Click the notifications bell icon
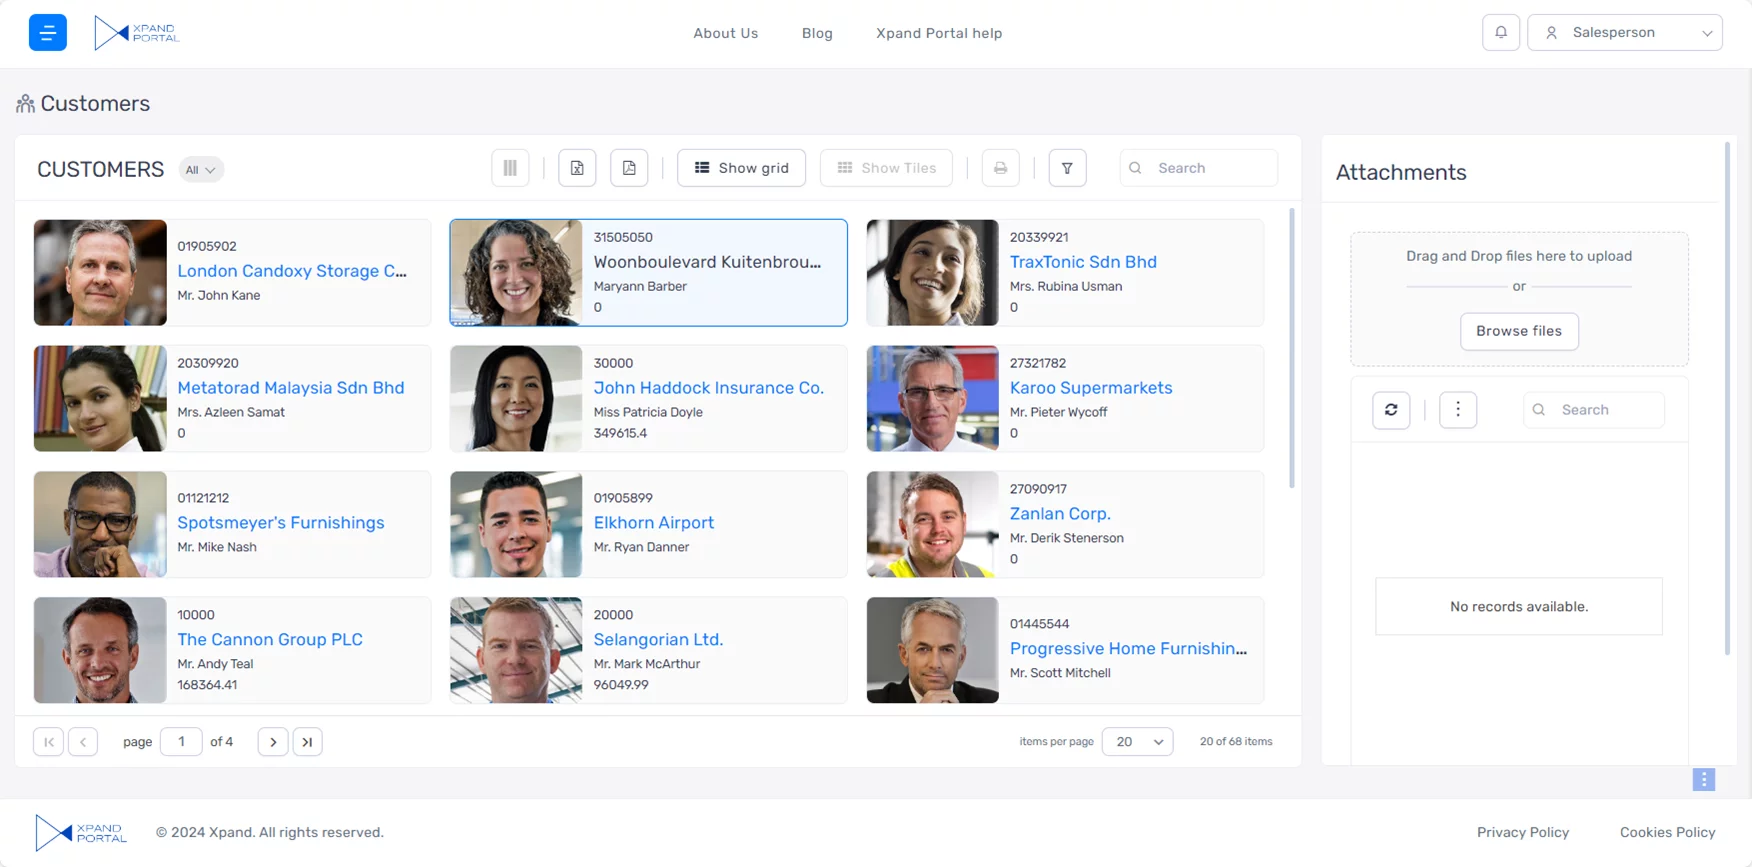Image resolution: width=1752 pixels, height=867 pixels. point(1500,33)
